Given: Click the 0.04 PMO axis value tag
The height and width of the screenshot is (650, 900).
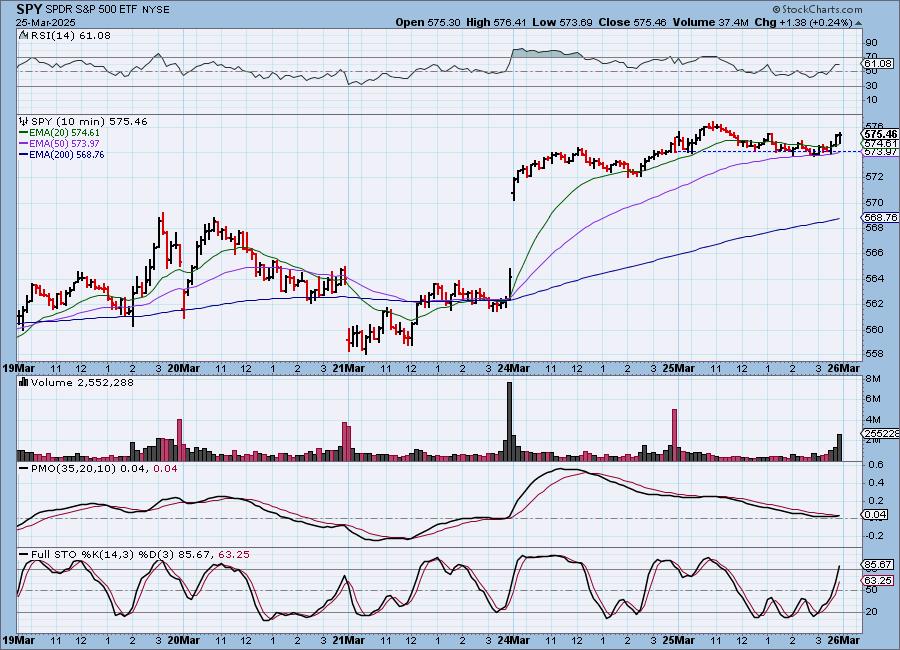Looking at the screenshot, I should 875,514.
